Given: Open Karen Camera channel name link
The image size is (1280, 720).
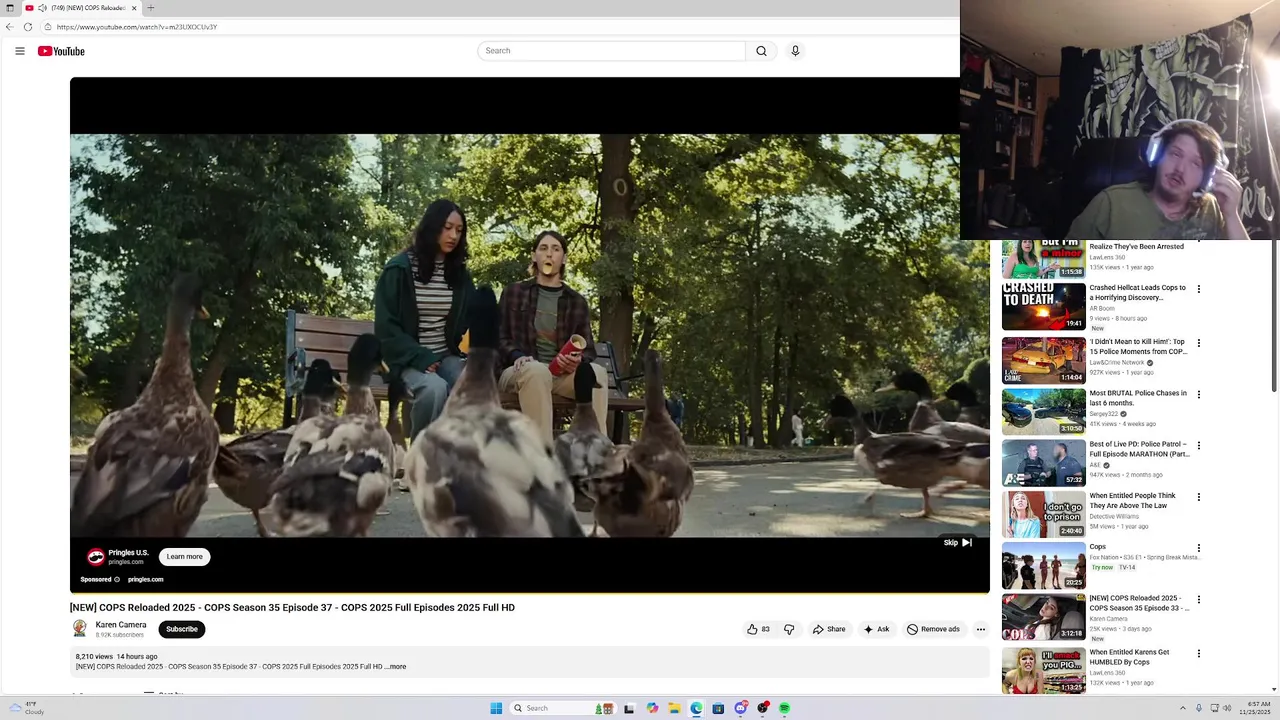Looking at the screenshot, I should 121,625.
